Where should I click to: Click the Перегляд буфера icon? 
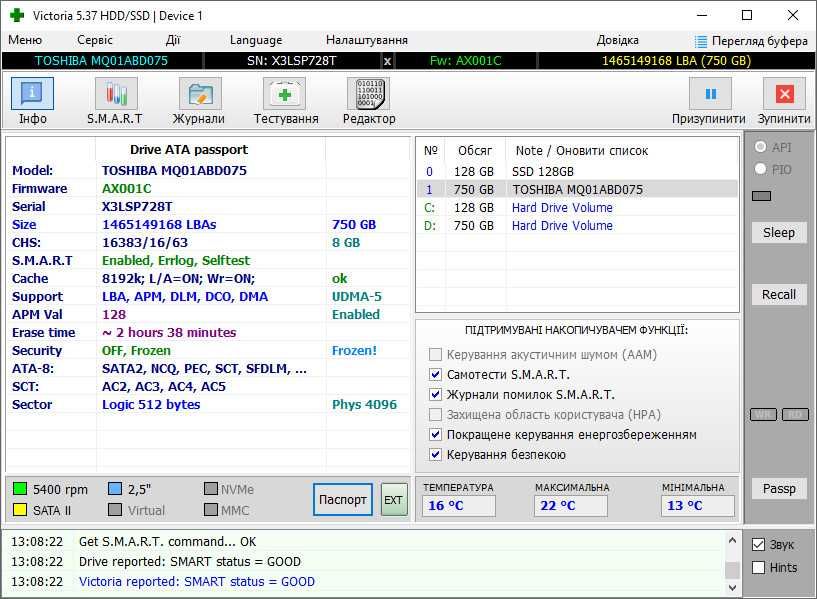click(x=701, y=41)
